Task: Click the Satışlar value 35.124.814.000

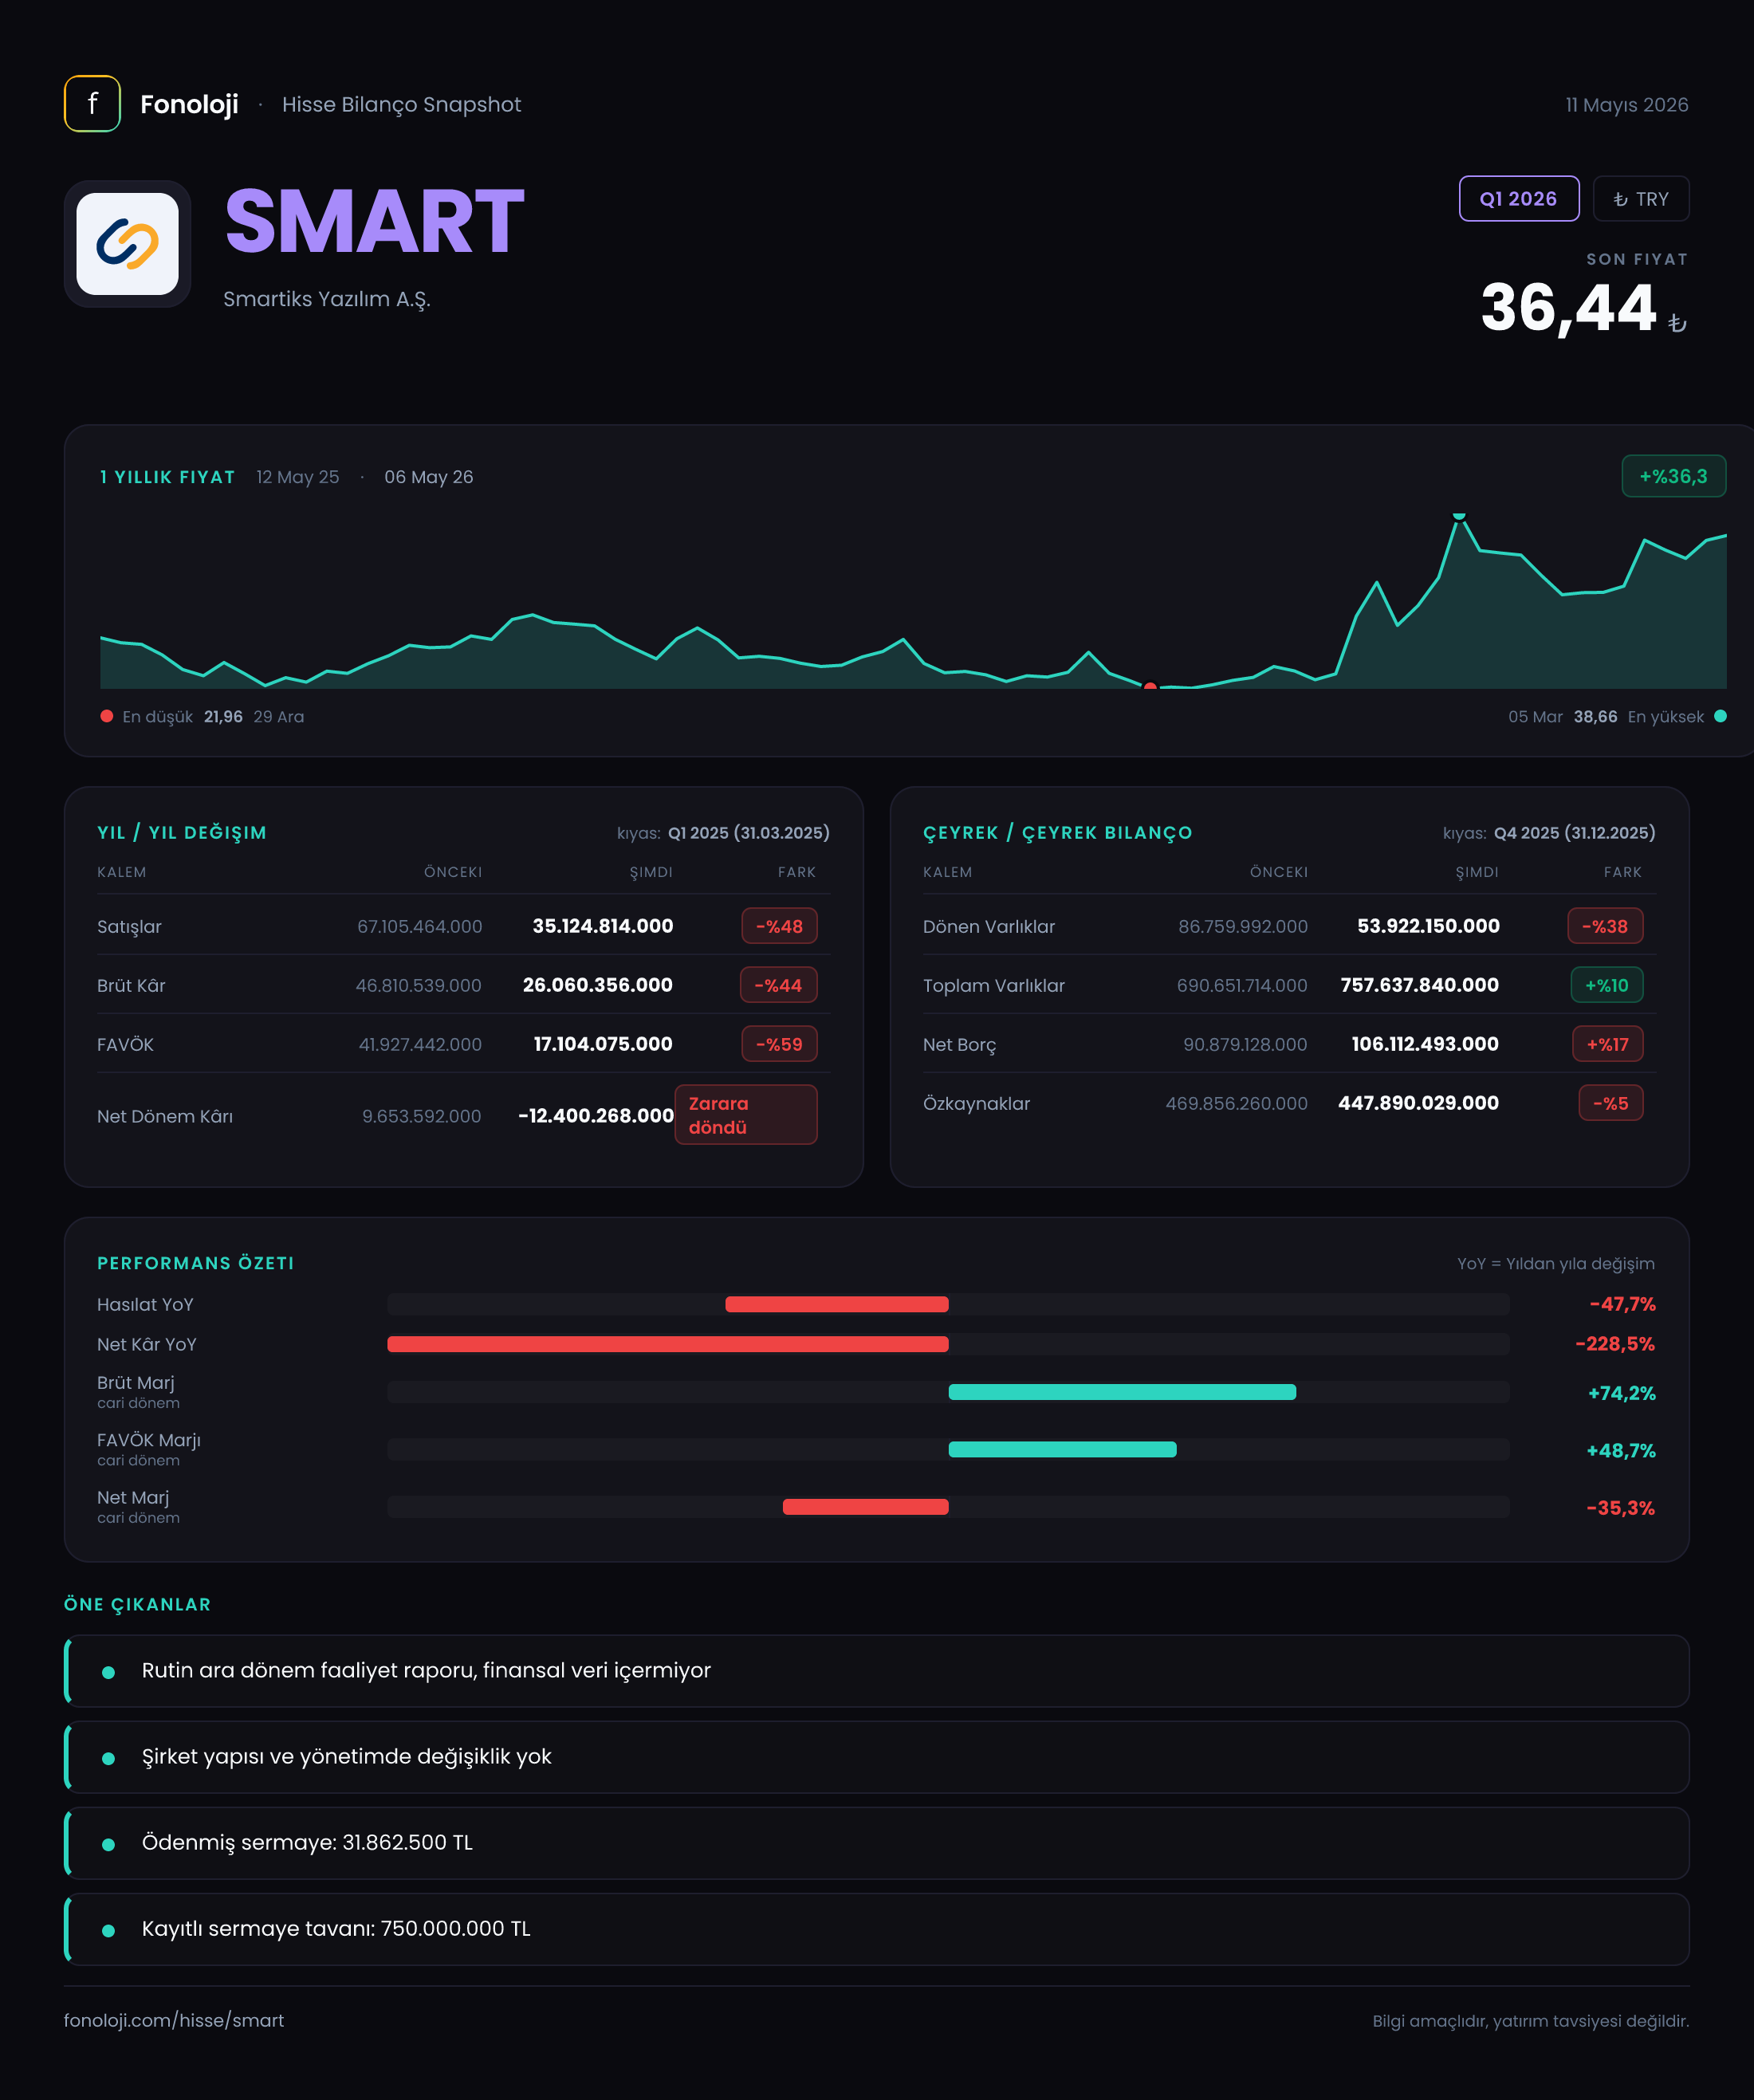Action: coord(602,926)
